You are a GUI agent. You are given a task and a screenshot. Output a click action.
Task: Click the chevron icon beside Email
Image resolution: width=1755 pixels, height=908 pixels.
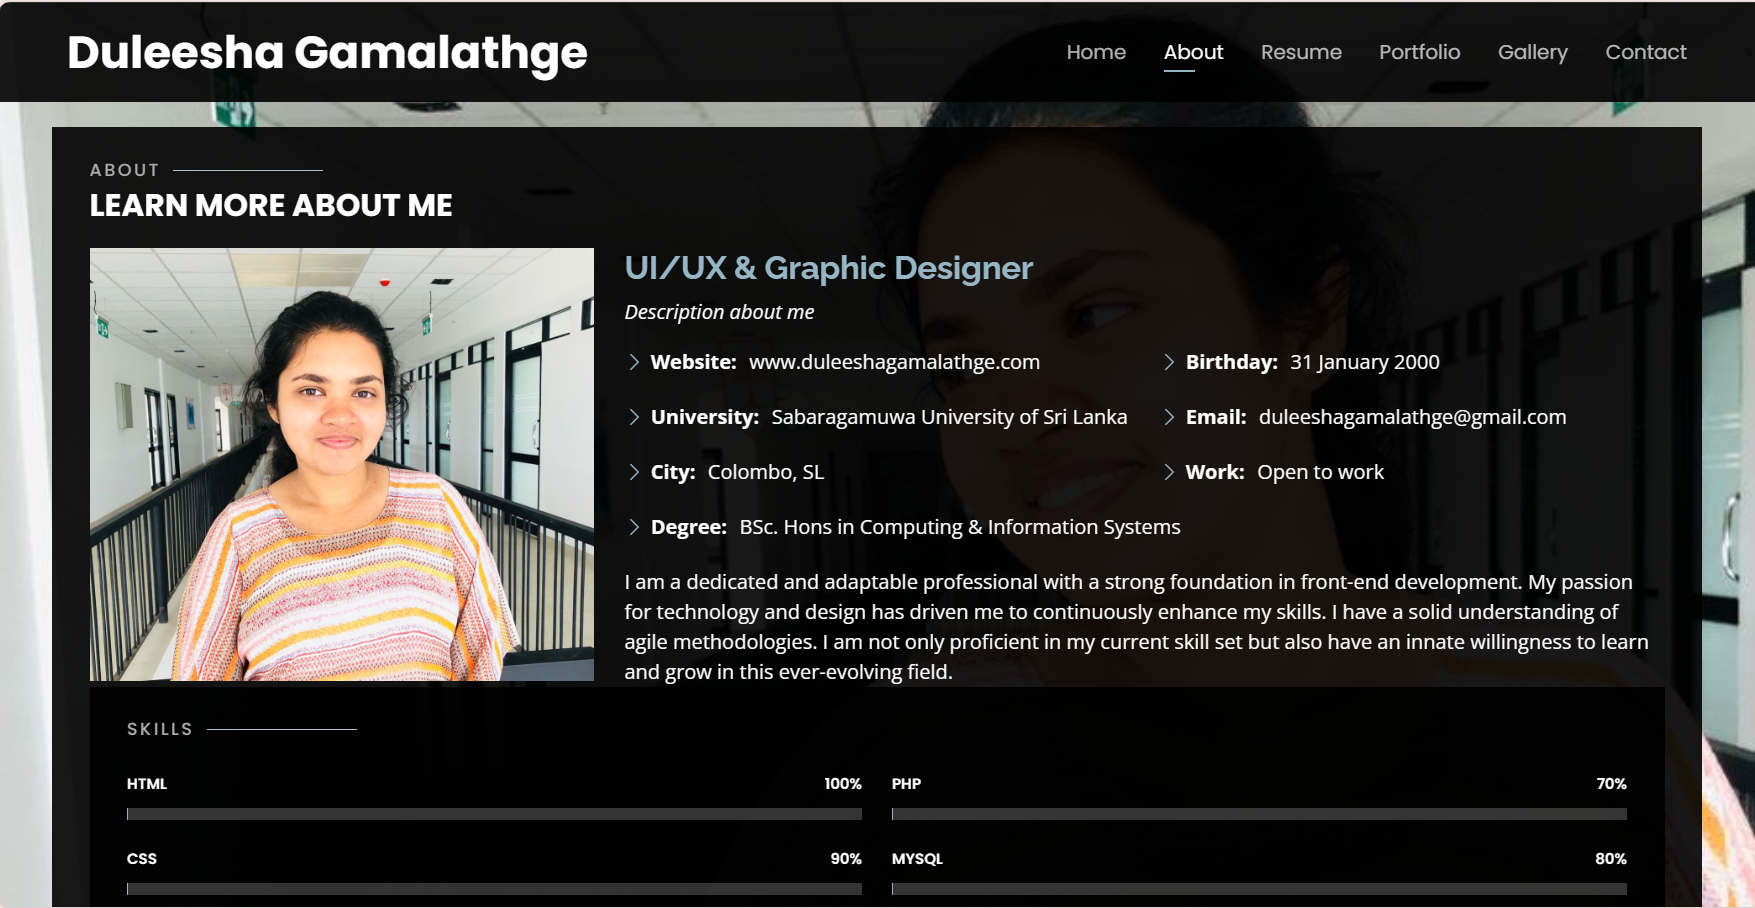1169,417
